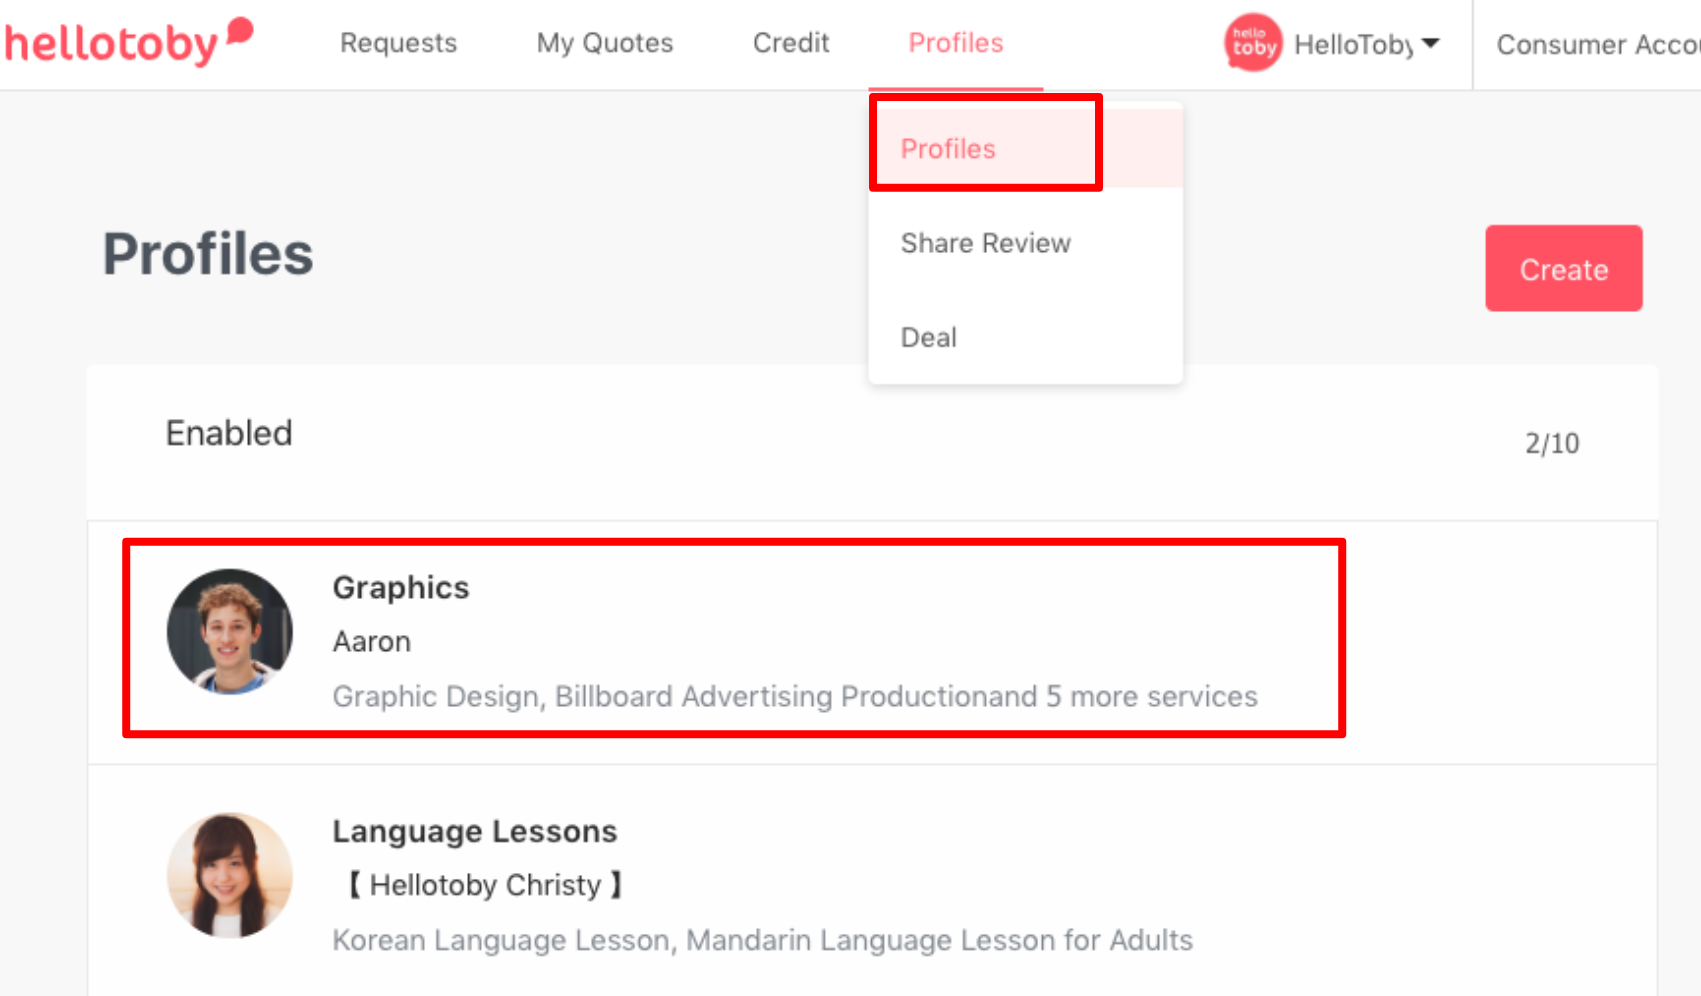This screenshot has width=1701, height=996.
Task: Open the Language Lessons profile title
Action: pyautogui.click(x=475, y=831)
